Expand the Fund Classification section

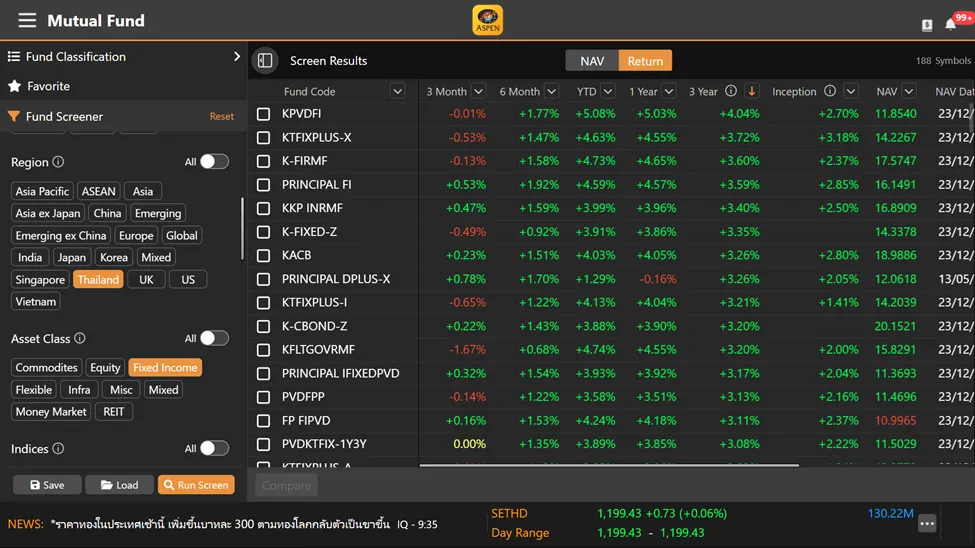(237, 57)
